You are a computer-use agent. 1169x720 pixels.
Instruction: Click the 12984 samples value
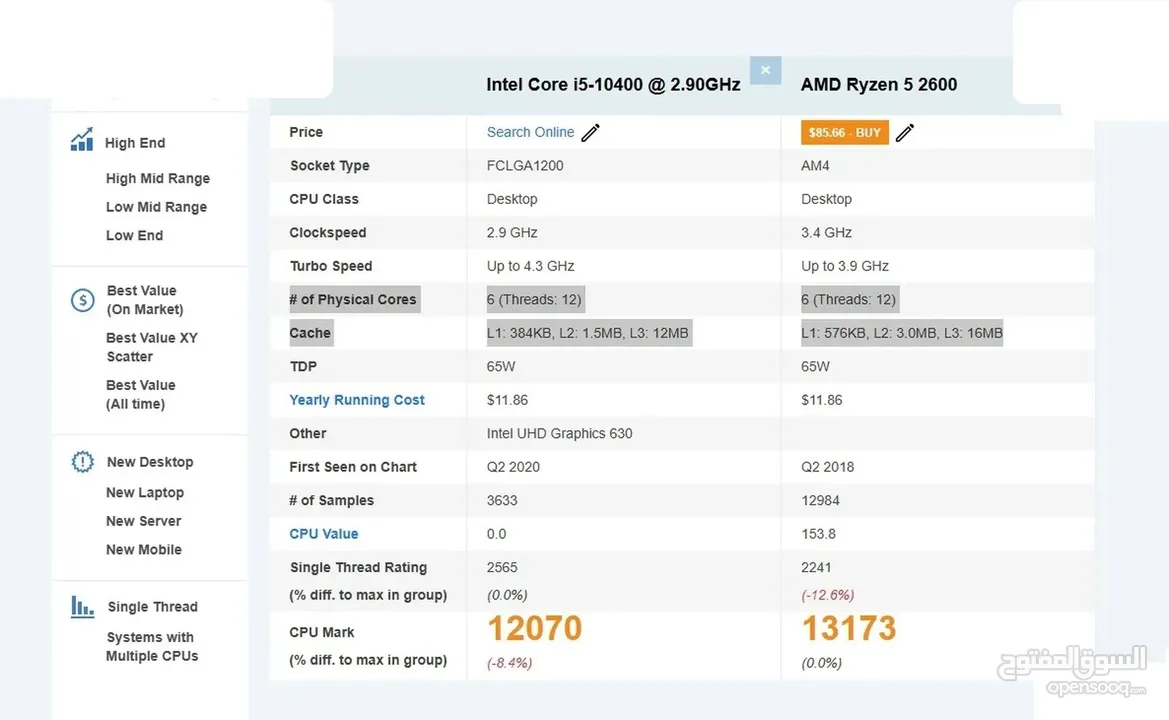pyautogui.click(x=820, y=500)
